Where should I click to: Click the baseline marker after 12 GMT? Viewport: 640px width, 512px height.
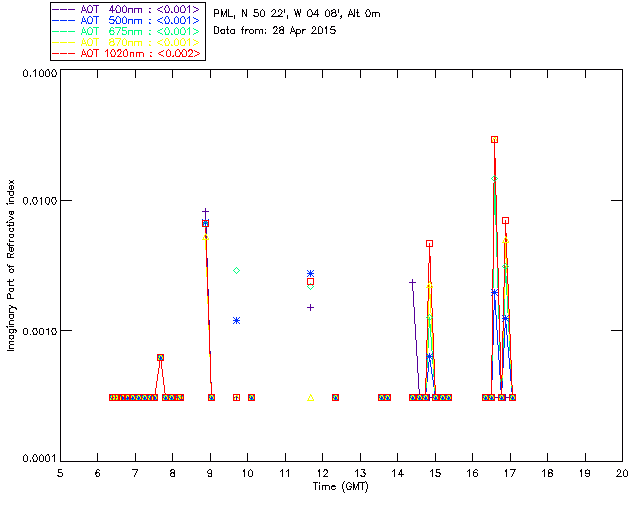pyautogui.click(x=335, y=398)
